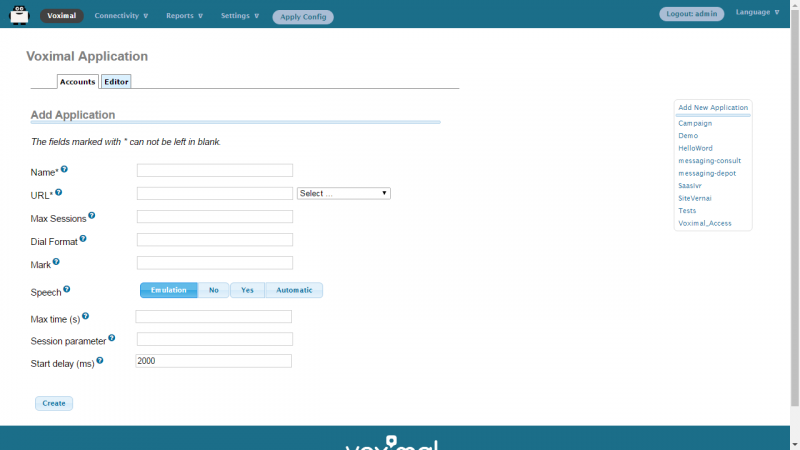Select No speech option
800x450 pixels.
[213, 290]
